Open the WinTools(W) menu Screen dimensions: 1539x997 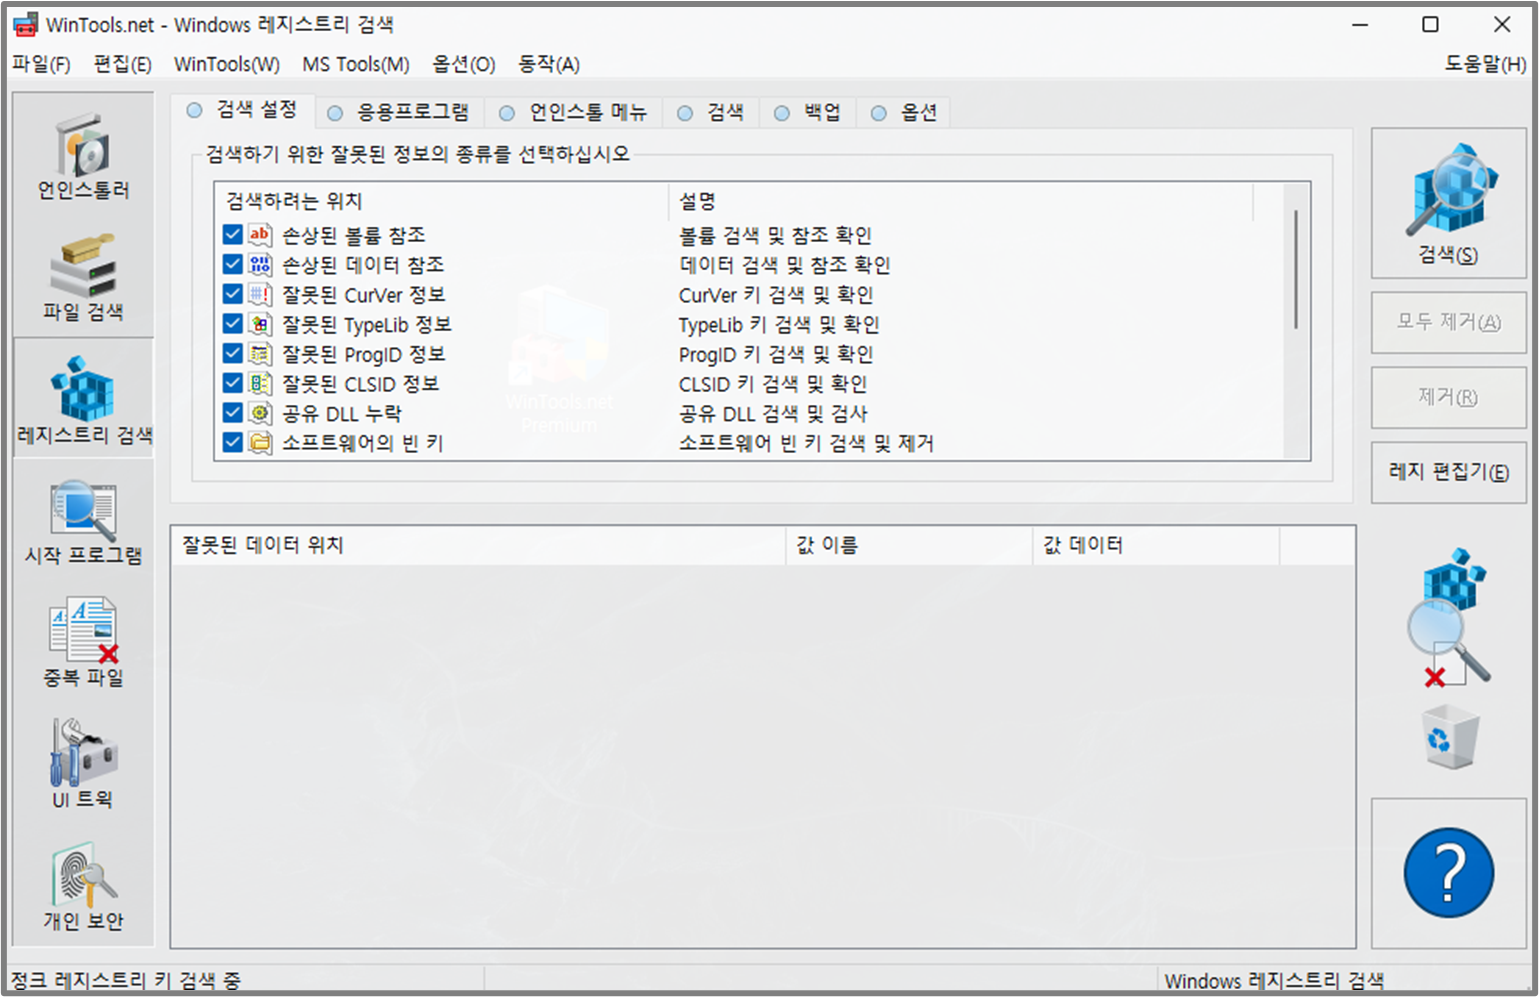click(x=227, y=64)
